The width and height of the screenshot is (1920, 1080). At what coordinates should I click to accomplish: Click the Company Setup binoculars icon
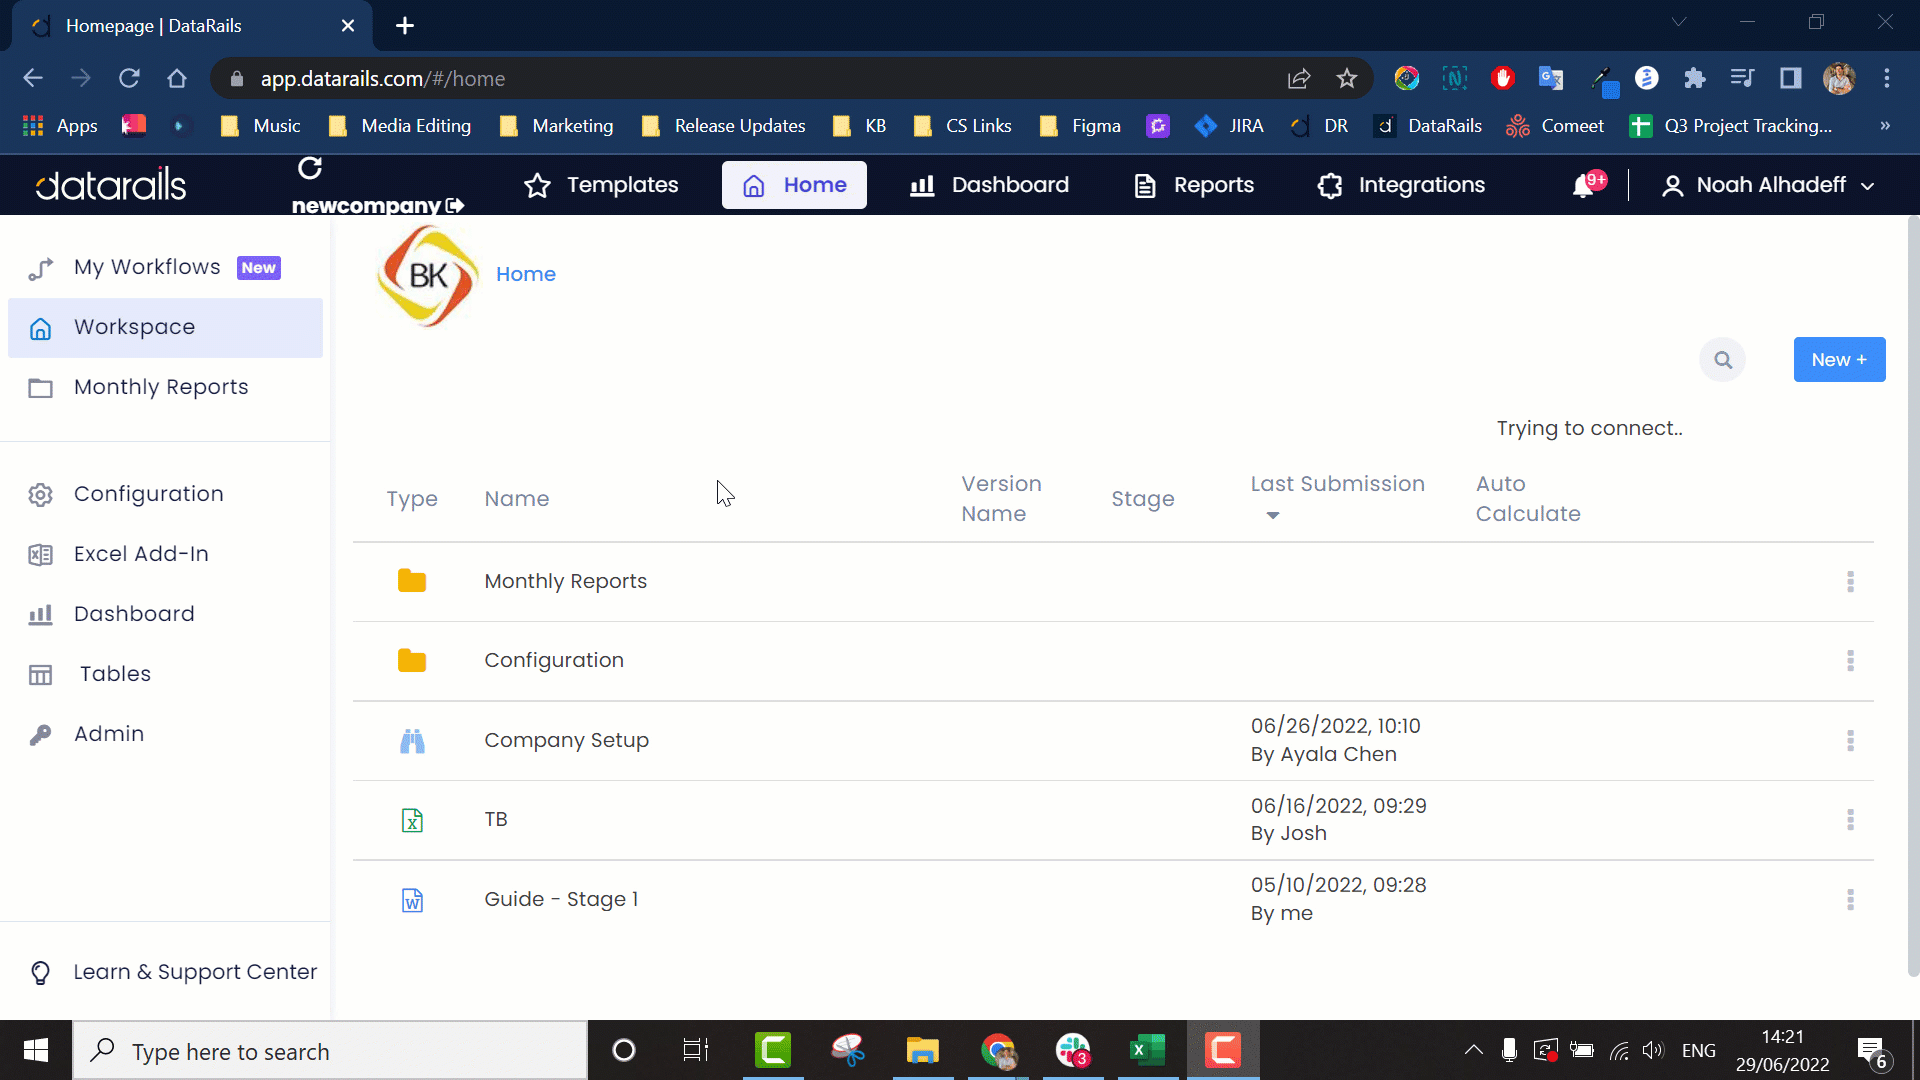pos(412,740)
